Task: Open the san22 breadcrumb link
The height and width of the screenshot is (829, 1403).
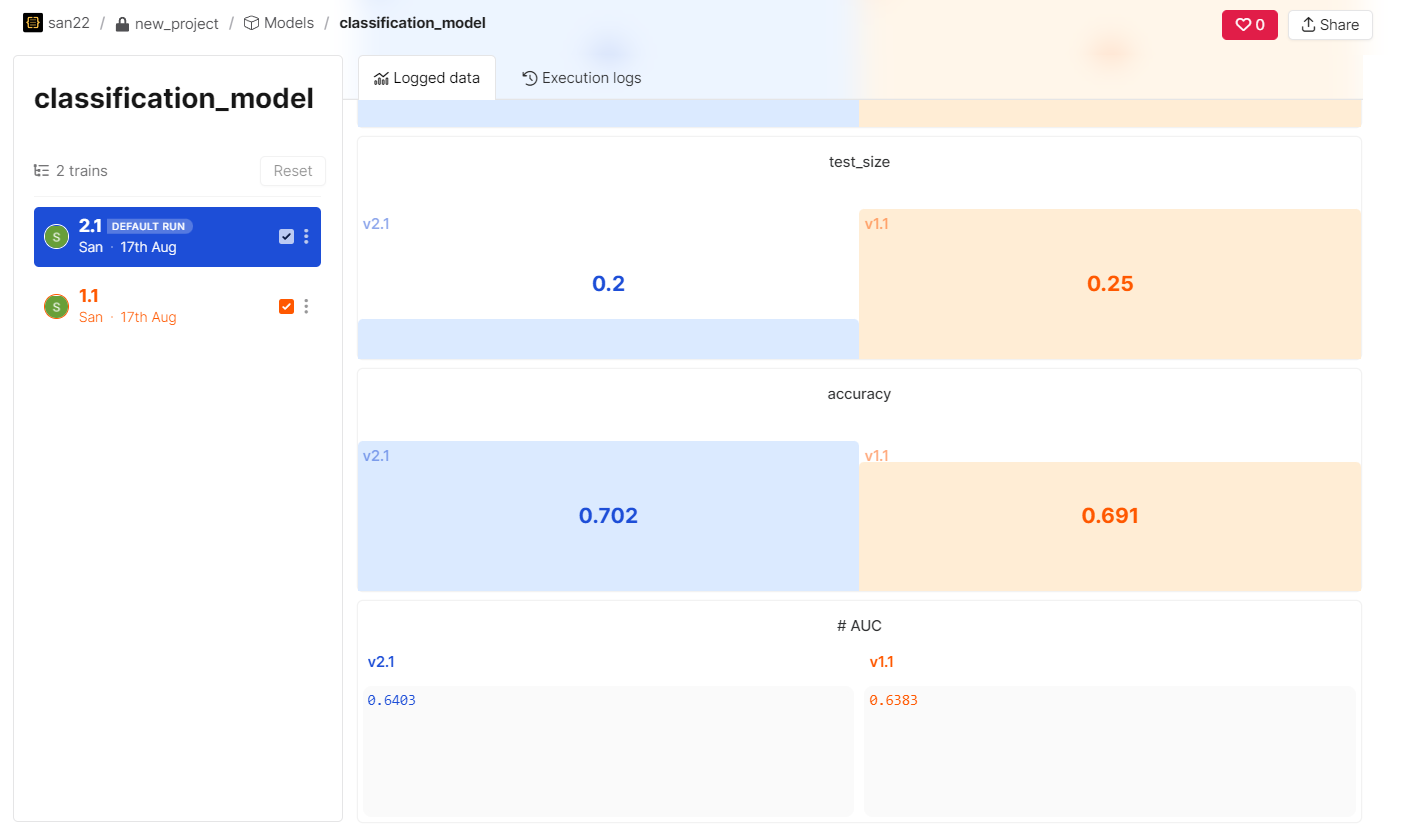Action: point(69,23)
